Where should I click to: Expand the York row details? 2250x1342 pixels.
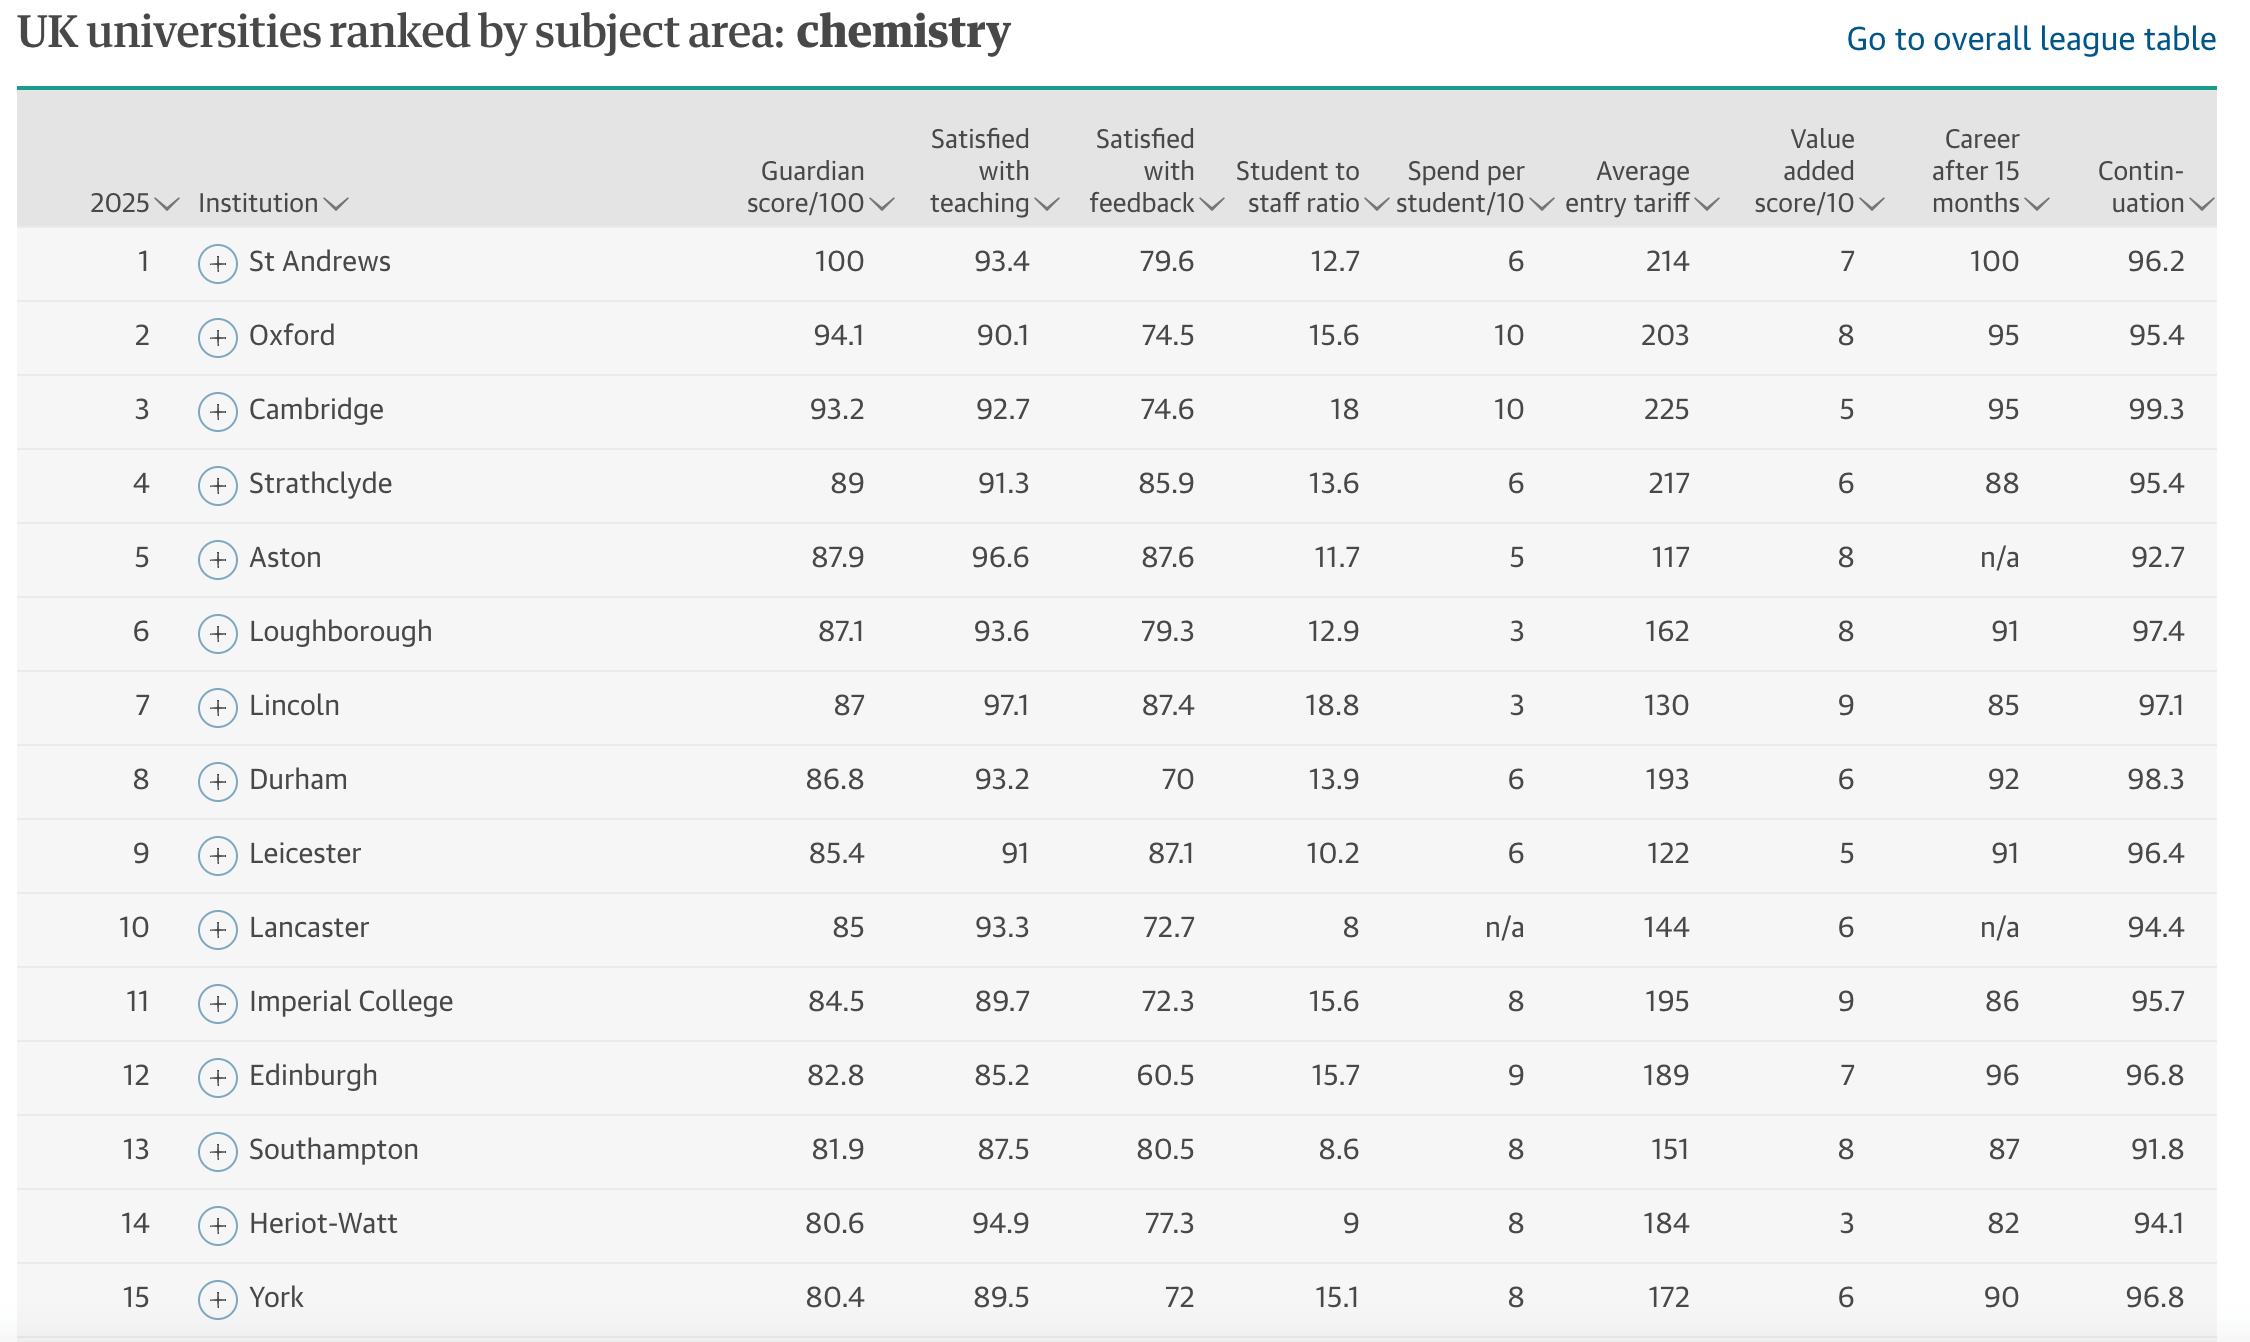(x=217, y=1300)
